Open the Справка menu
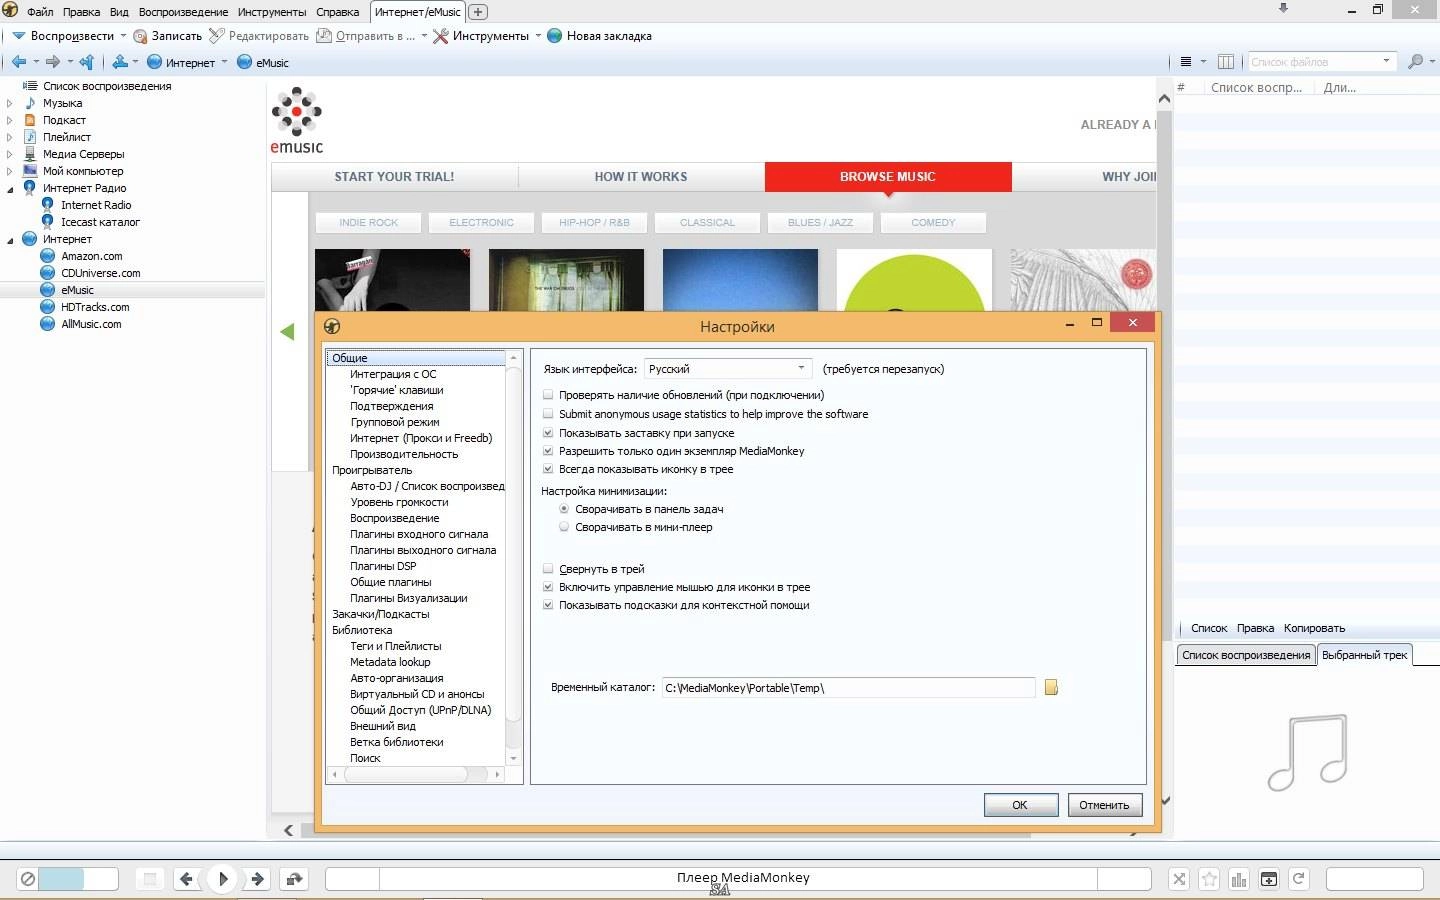Screen dimensions: 1440x900 click(x=338, y=12)
